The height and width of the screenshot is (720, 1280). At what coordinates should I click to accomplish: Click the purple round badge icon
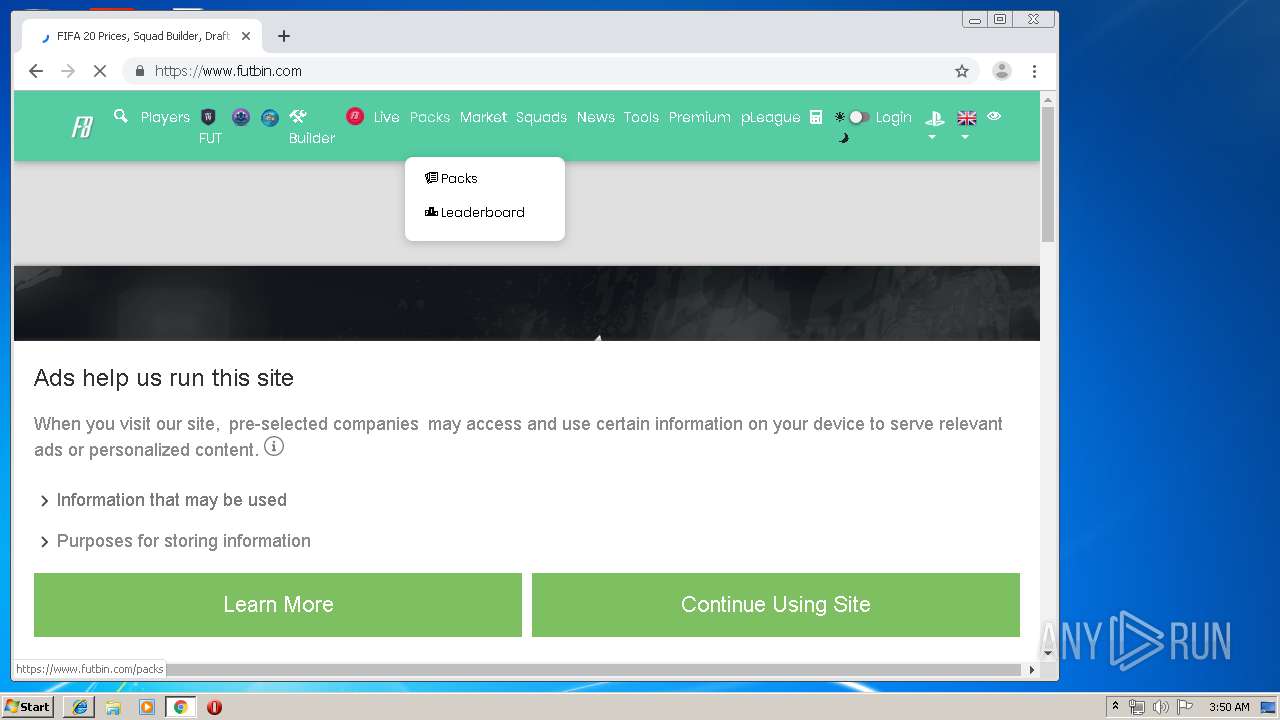(241, 117)
